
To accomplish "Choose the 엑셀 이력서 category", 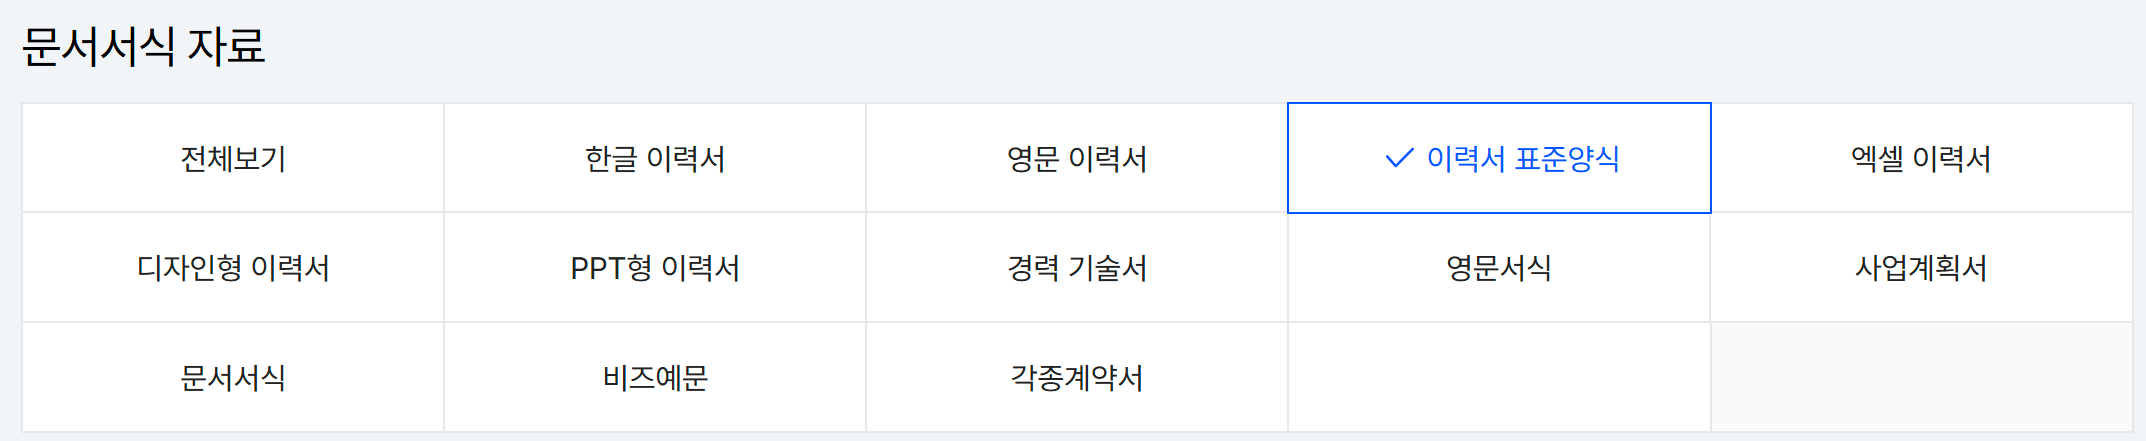I will point(1921,158).
